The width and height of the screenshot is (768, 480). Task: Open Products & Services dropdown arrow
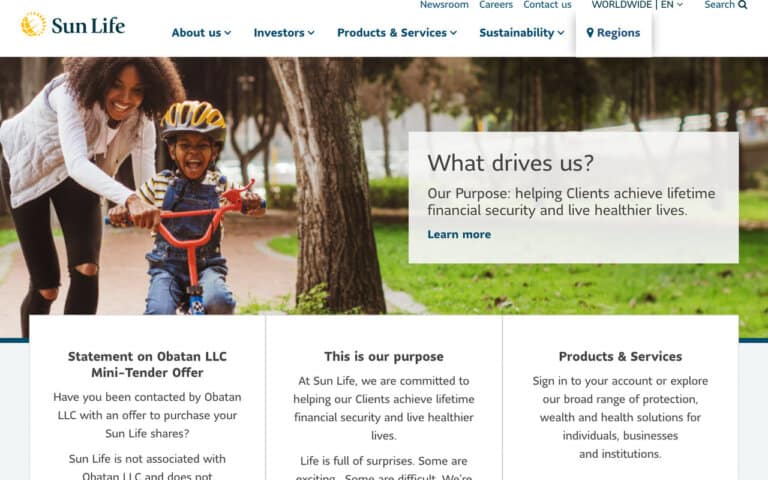click(454, 33)
